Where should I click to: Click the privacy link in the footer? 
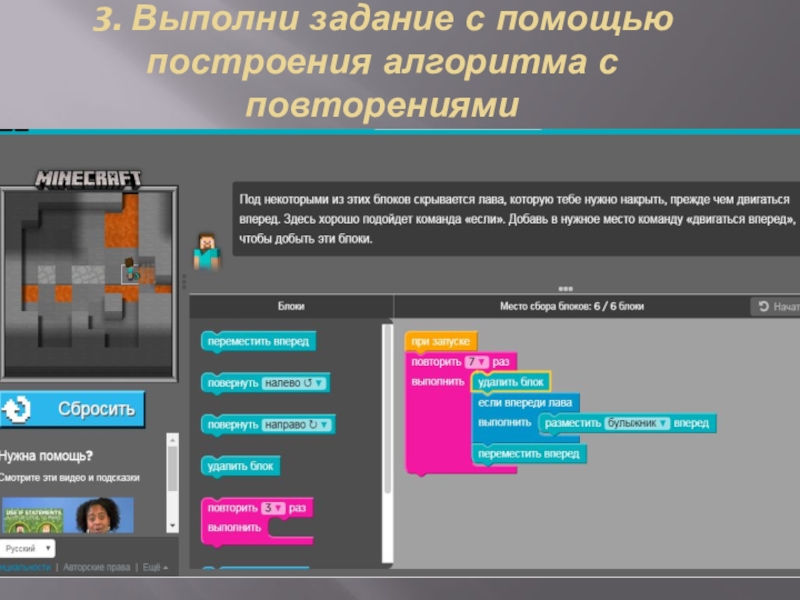click(x=26, y=567)
